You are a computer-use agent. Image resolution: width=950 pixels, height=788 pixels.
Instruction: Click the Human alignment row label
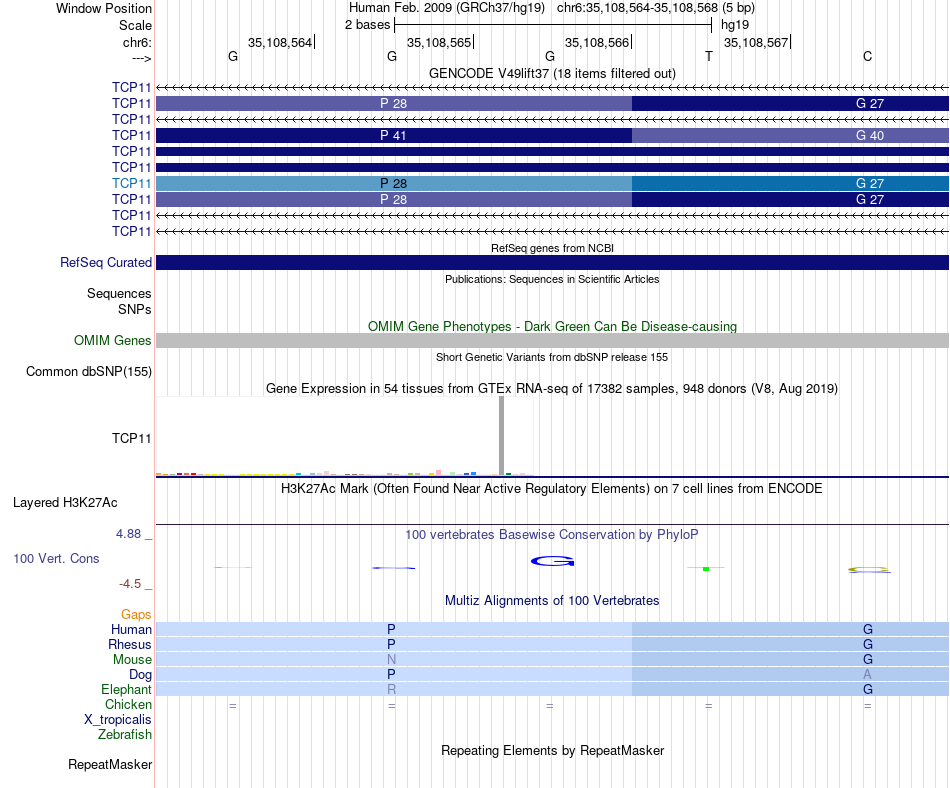click(x=131, y=629)
